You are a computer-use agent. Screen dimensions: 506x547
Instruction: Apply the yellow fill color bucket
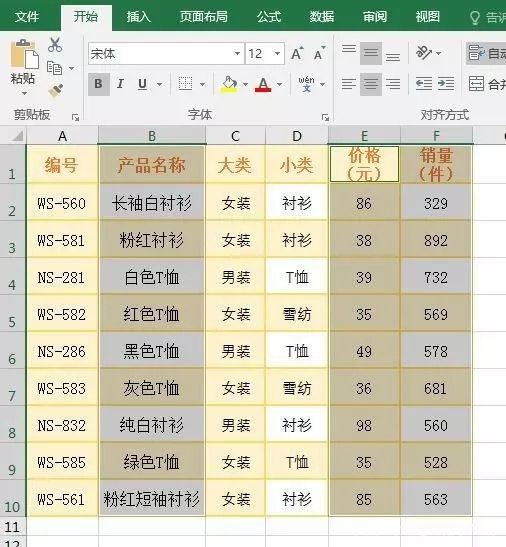click(x=229, y=84)
